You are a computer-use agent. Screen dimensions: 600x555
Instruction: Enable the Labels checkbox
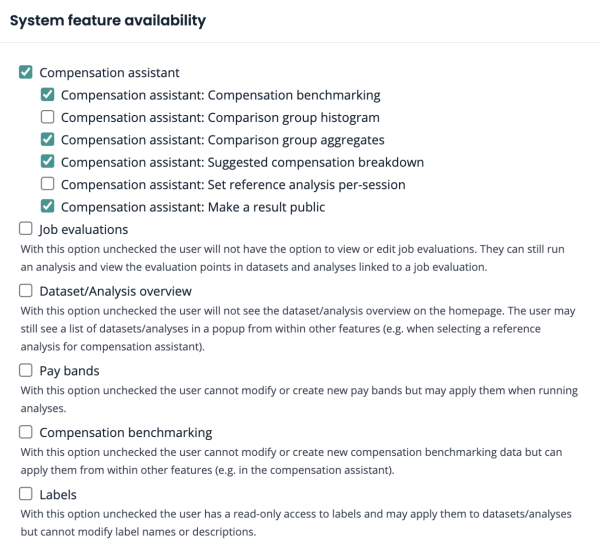tap(26, 494)
